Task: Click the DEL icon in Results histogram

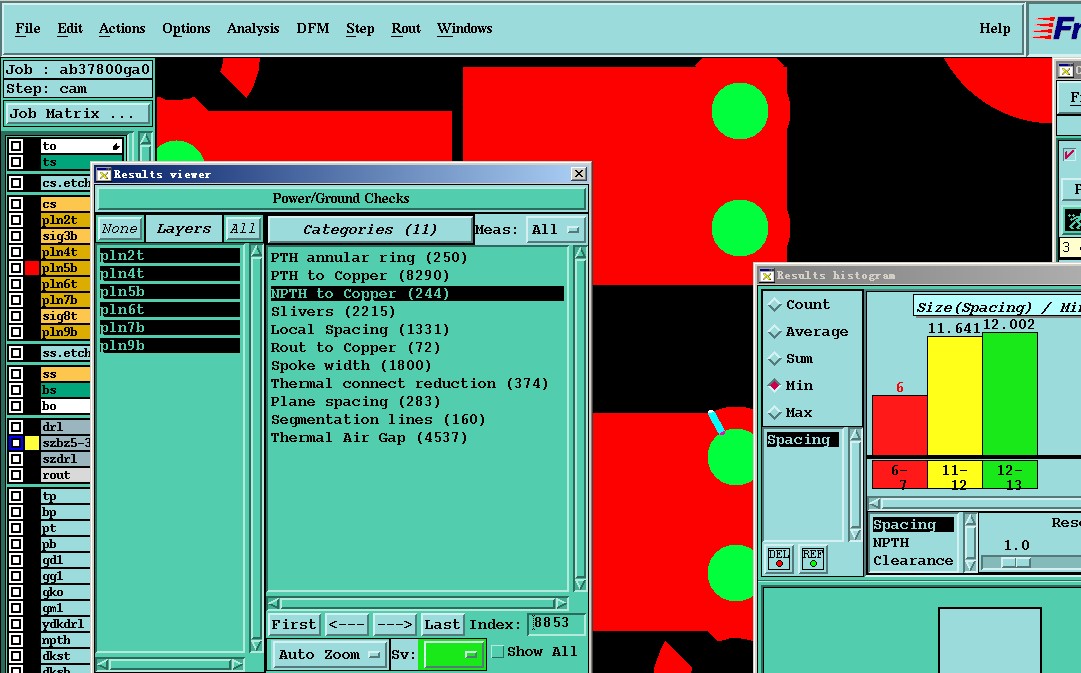Action: click(x=779, y=558)
